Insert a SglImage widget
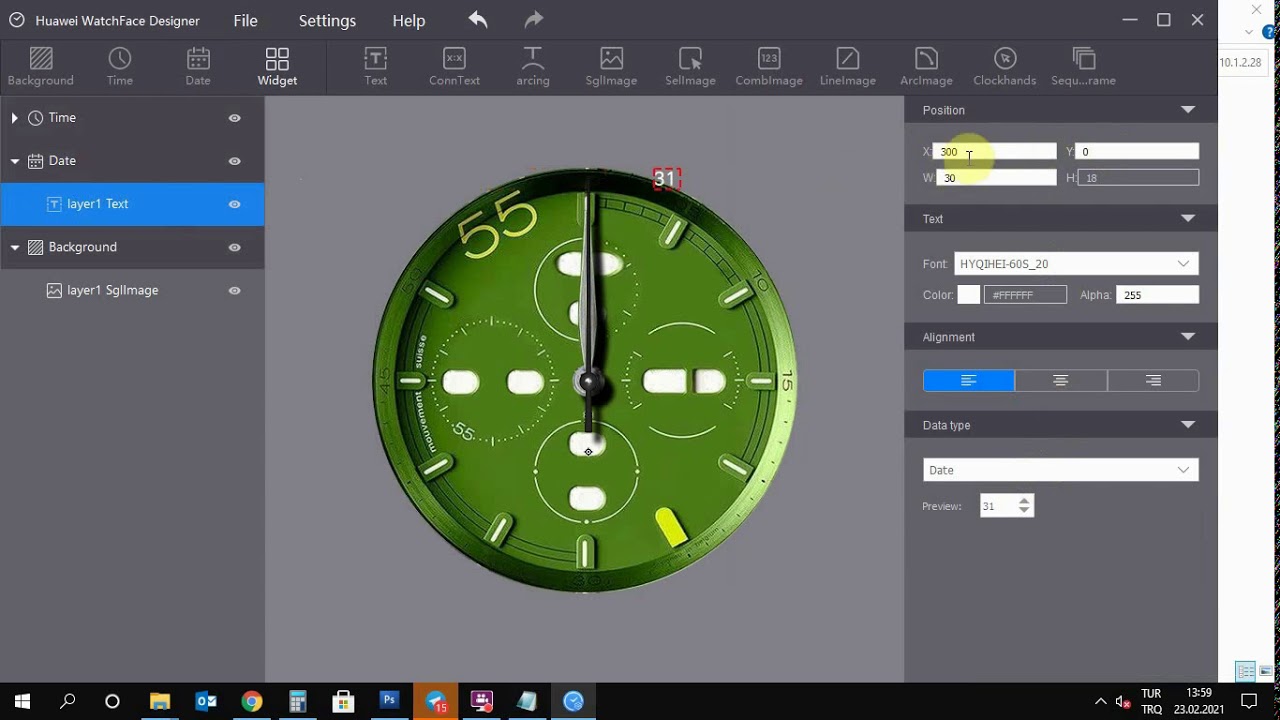The width and height of the screenshot is (1280, 720). 612,67
